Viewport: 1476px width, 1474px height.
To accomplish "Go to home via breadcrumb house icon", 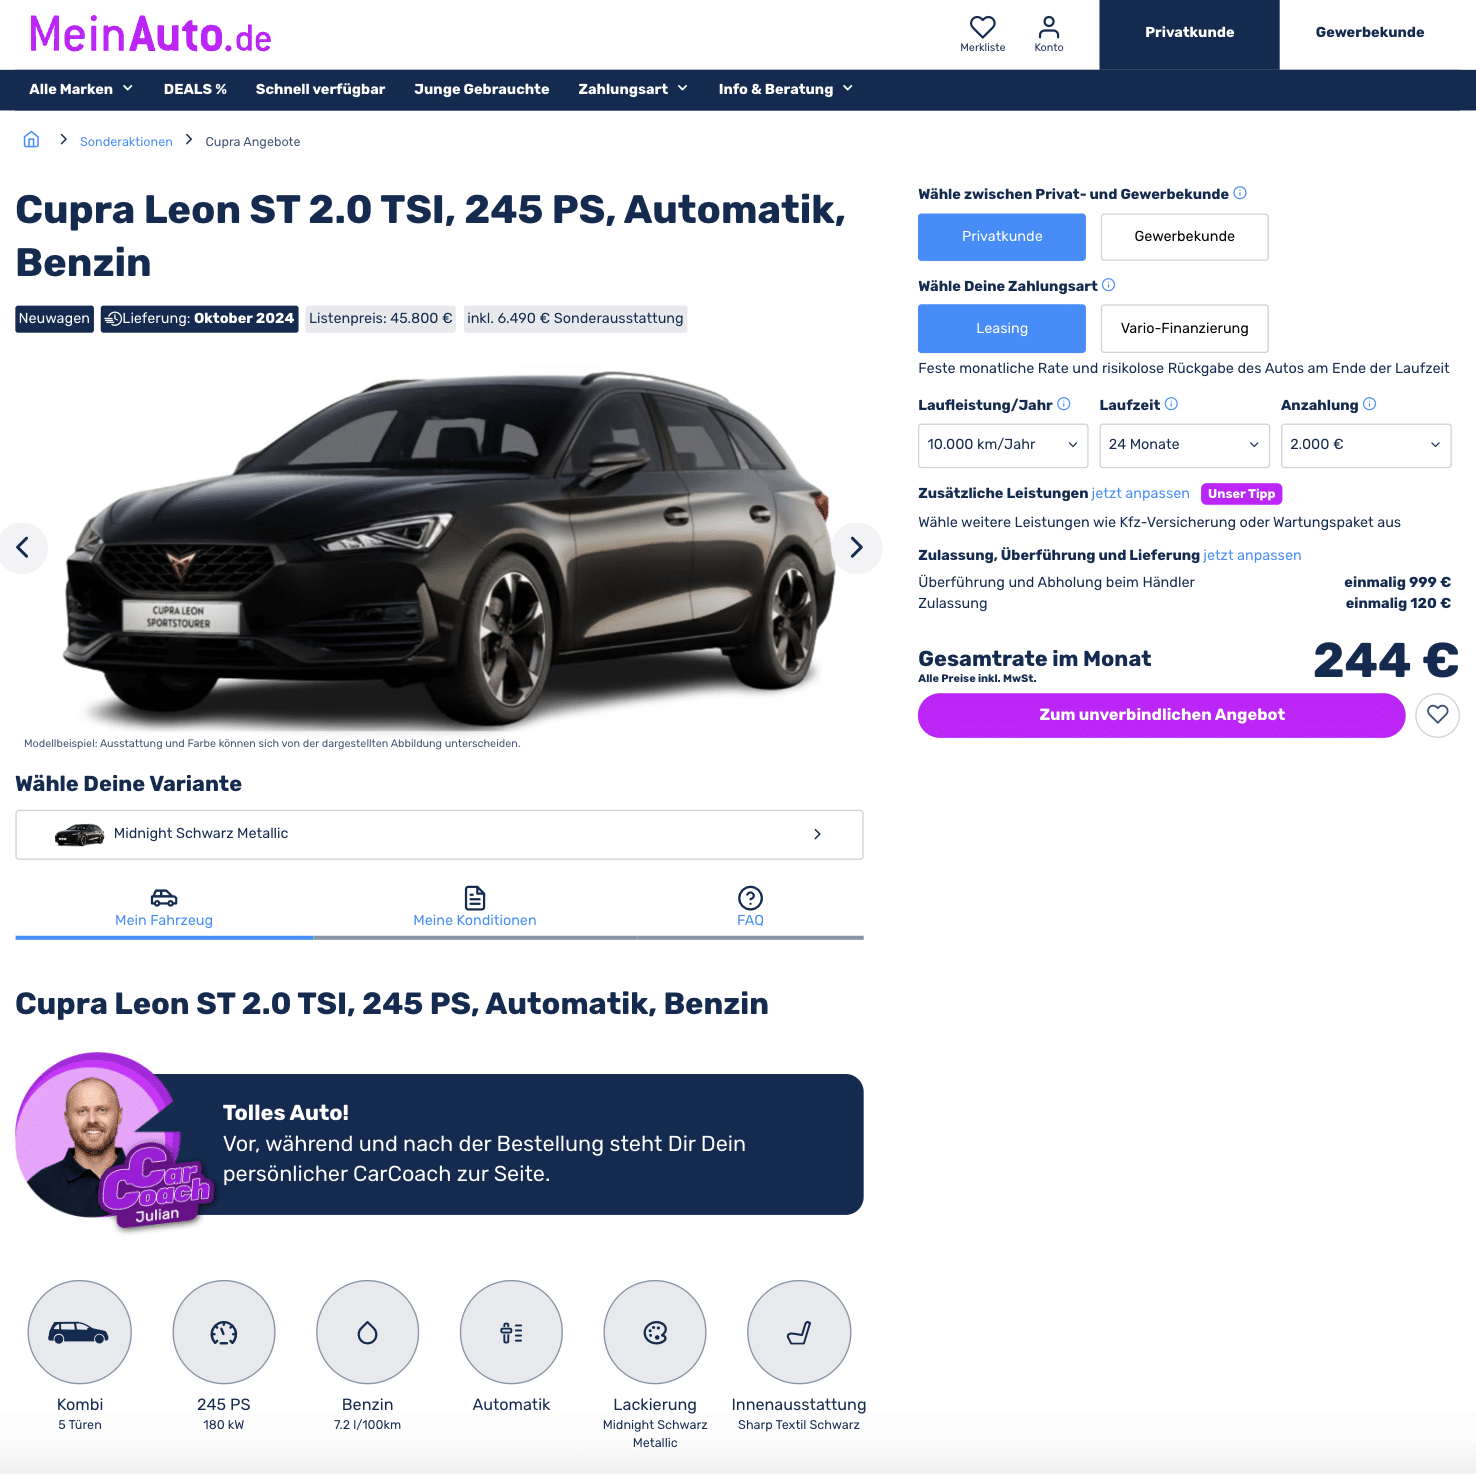I will point(31,140).
